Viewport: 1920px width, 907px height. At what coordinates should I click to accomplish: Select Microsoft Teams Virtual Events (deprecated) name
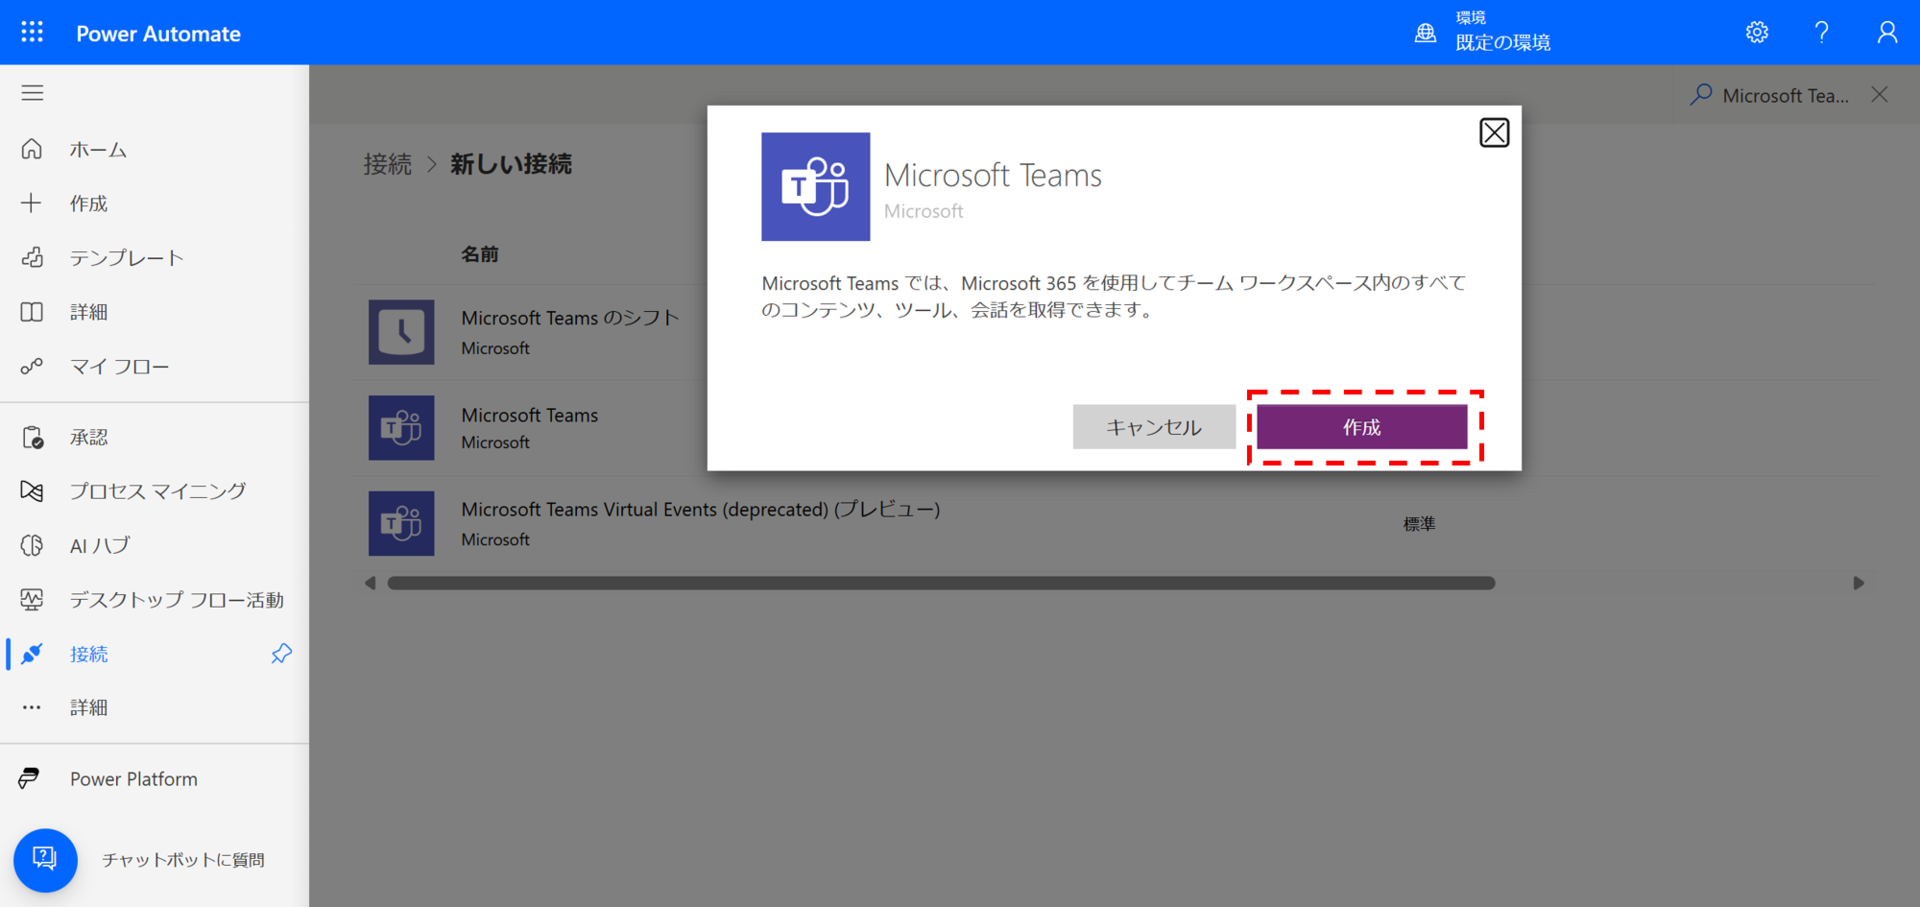(x=700, y=509)
